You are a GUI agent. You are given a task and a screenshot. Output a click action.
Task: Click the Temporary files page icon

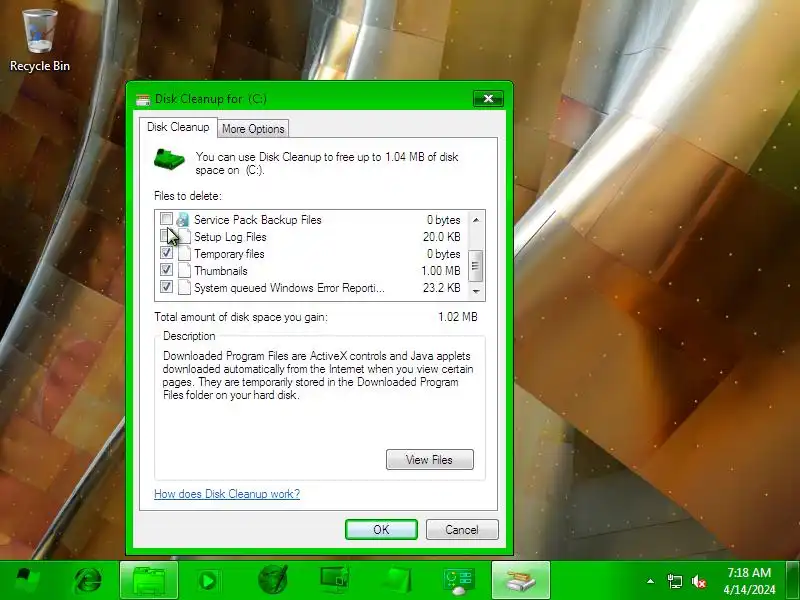tap(184, 254)
